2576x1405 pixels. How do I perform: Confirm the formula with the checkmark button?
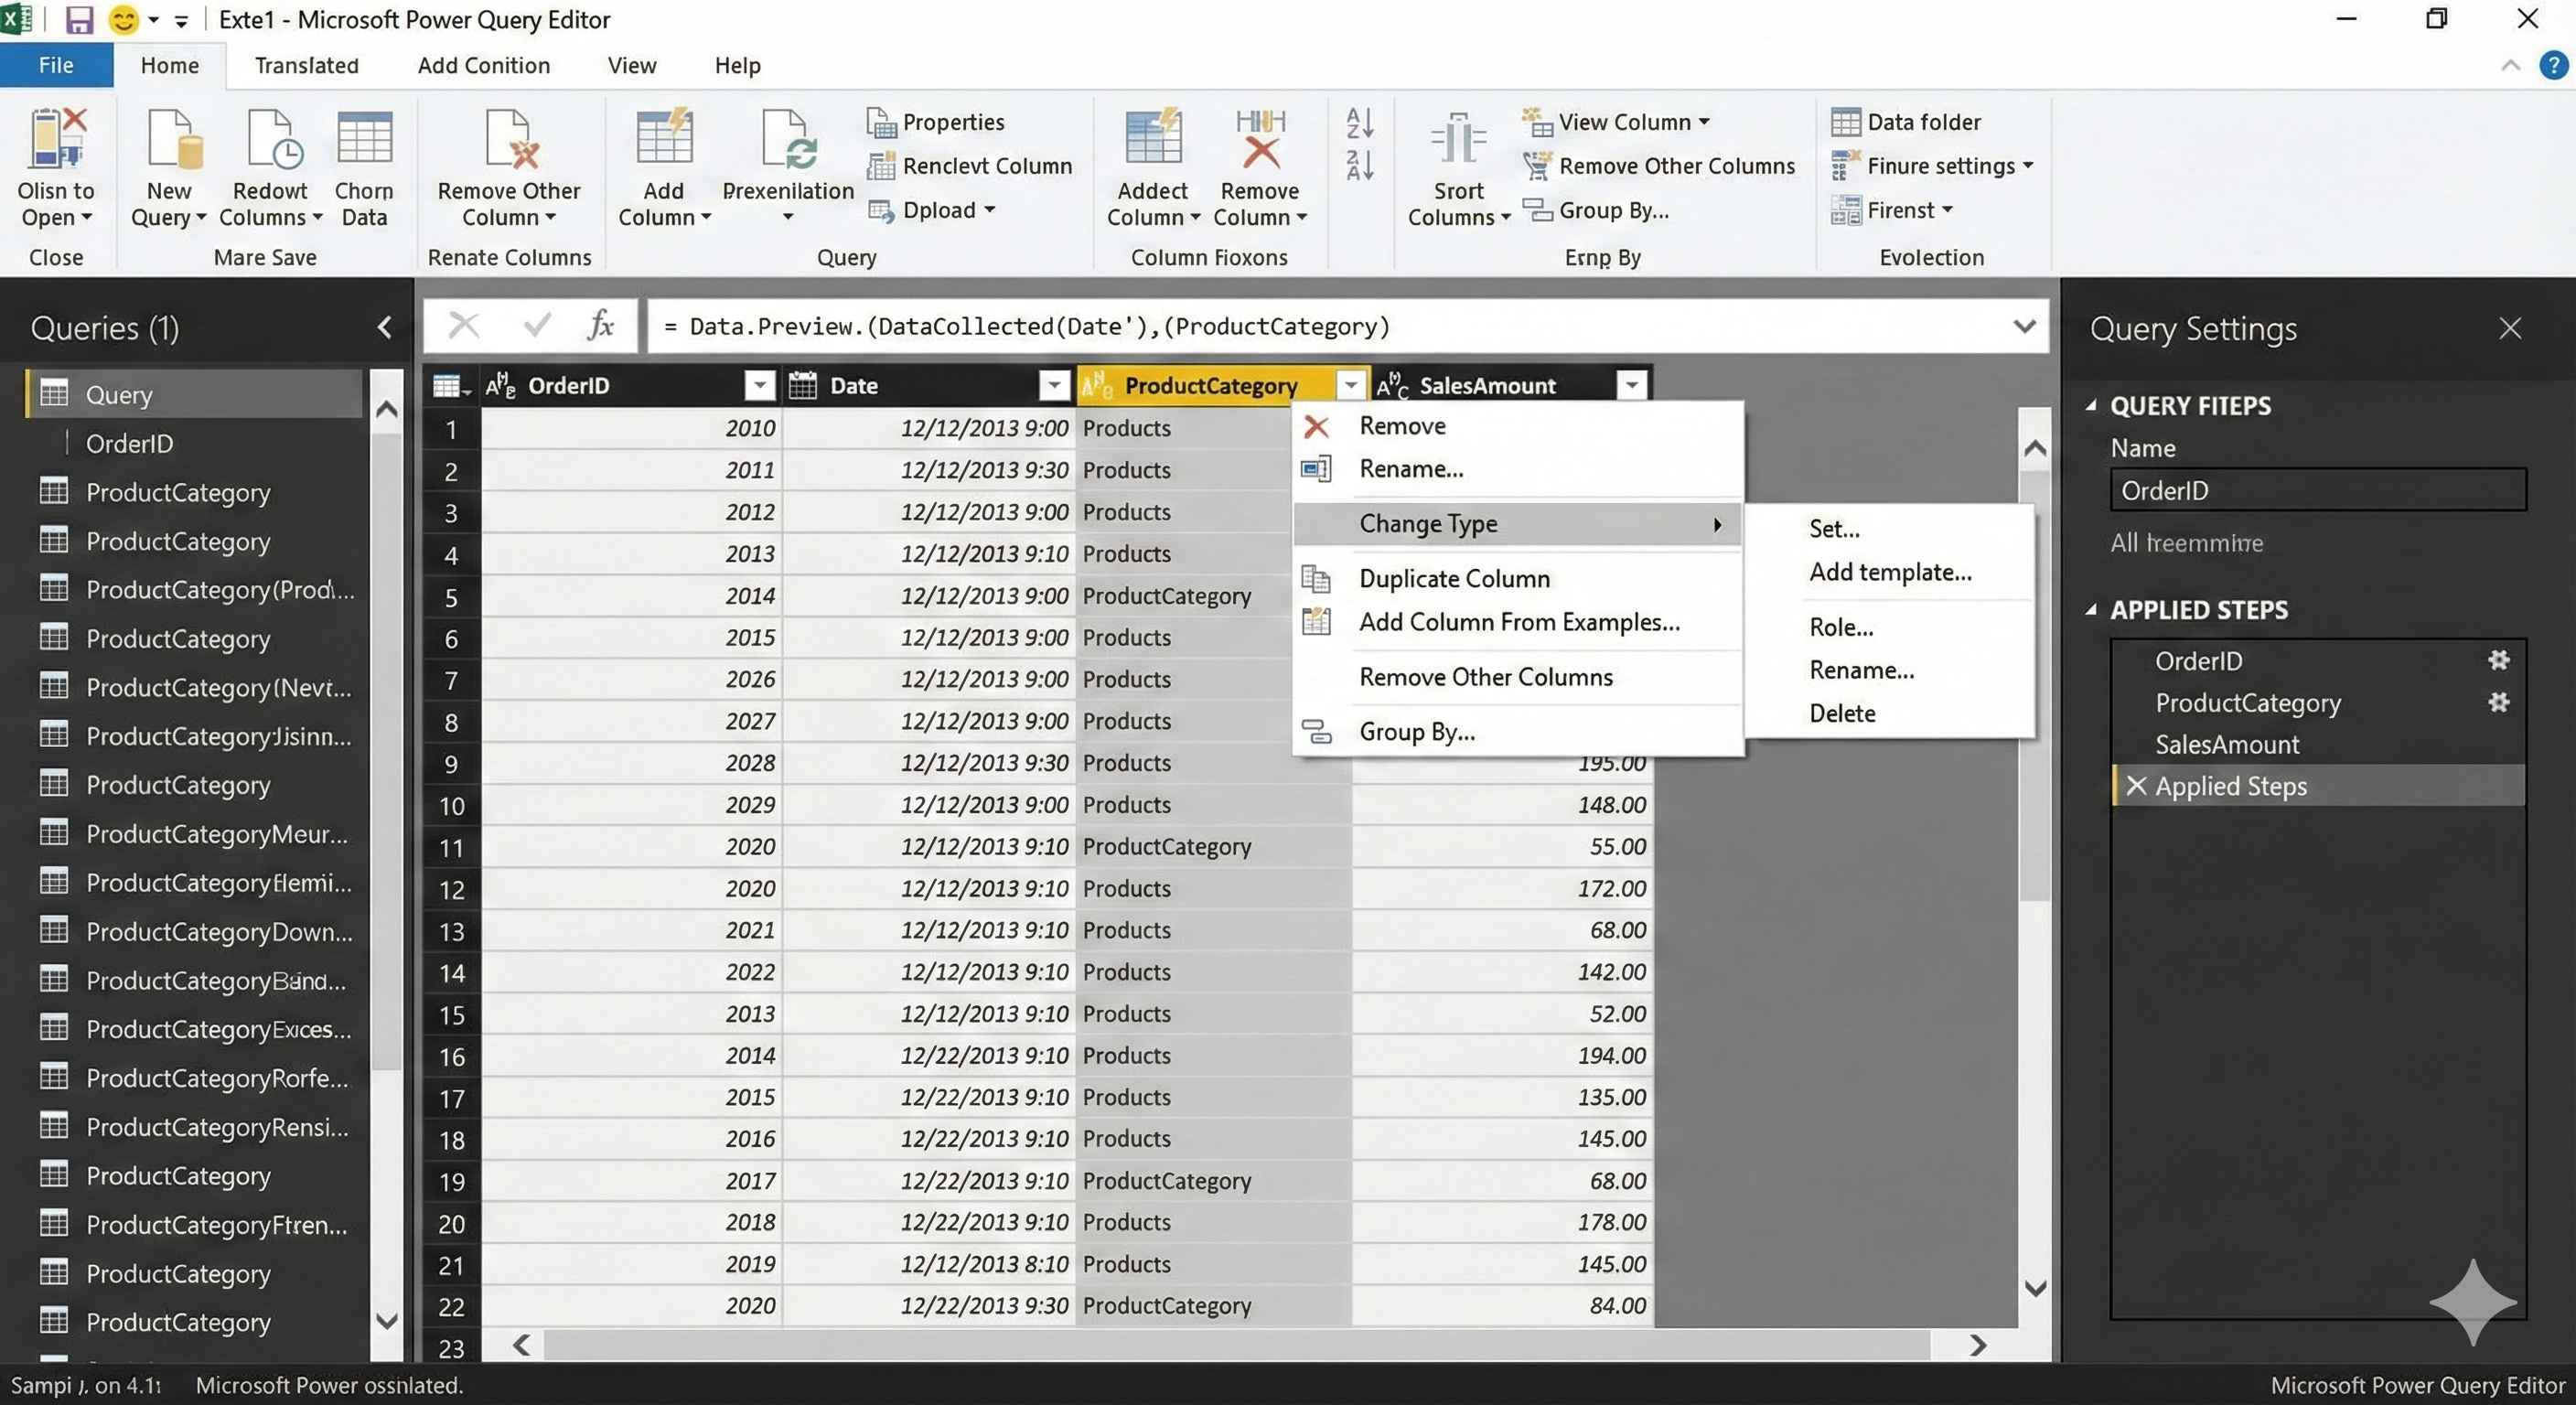(537, 326)
